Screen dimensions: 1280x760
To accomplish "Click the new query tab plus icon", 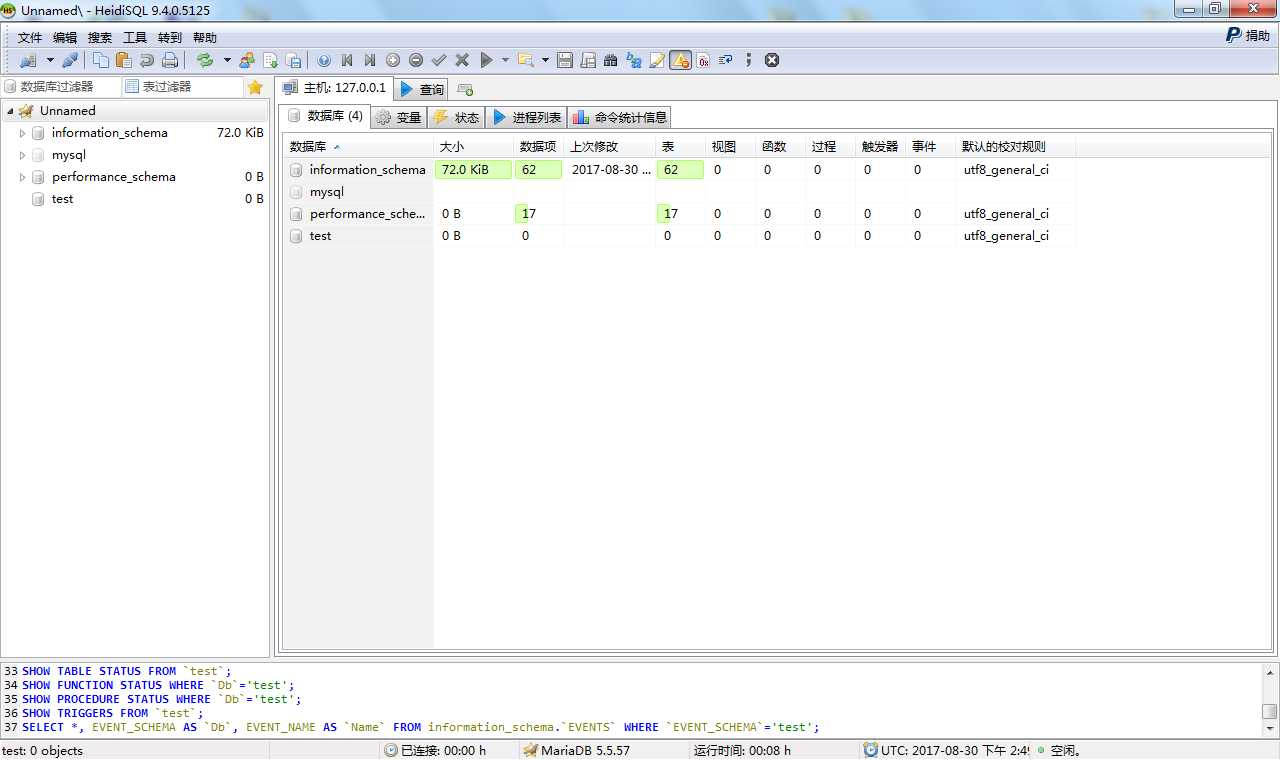I will click(x=465, y=89).
